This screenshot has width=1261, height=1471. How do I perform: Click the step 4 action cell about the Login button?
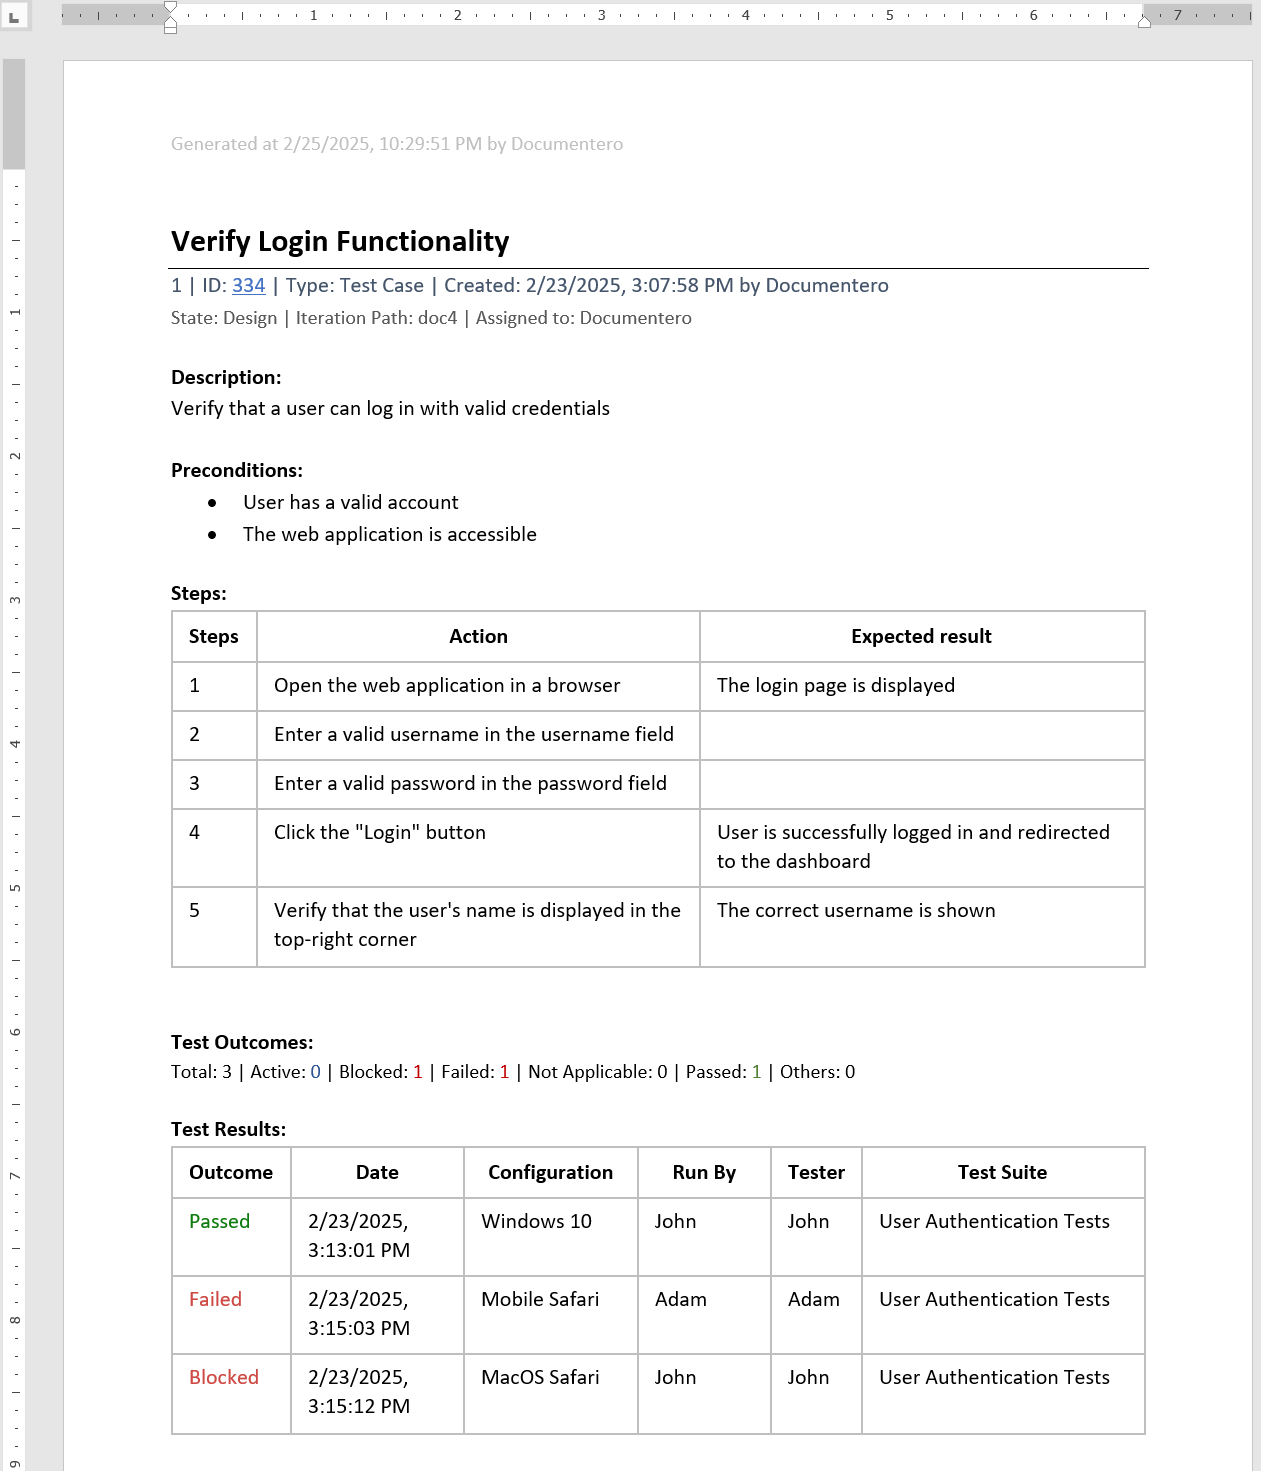pyautogui.click(x=380, y=832)
